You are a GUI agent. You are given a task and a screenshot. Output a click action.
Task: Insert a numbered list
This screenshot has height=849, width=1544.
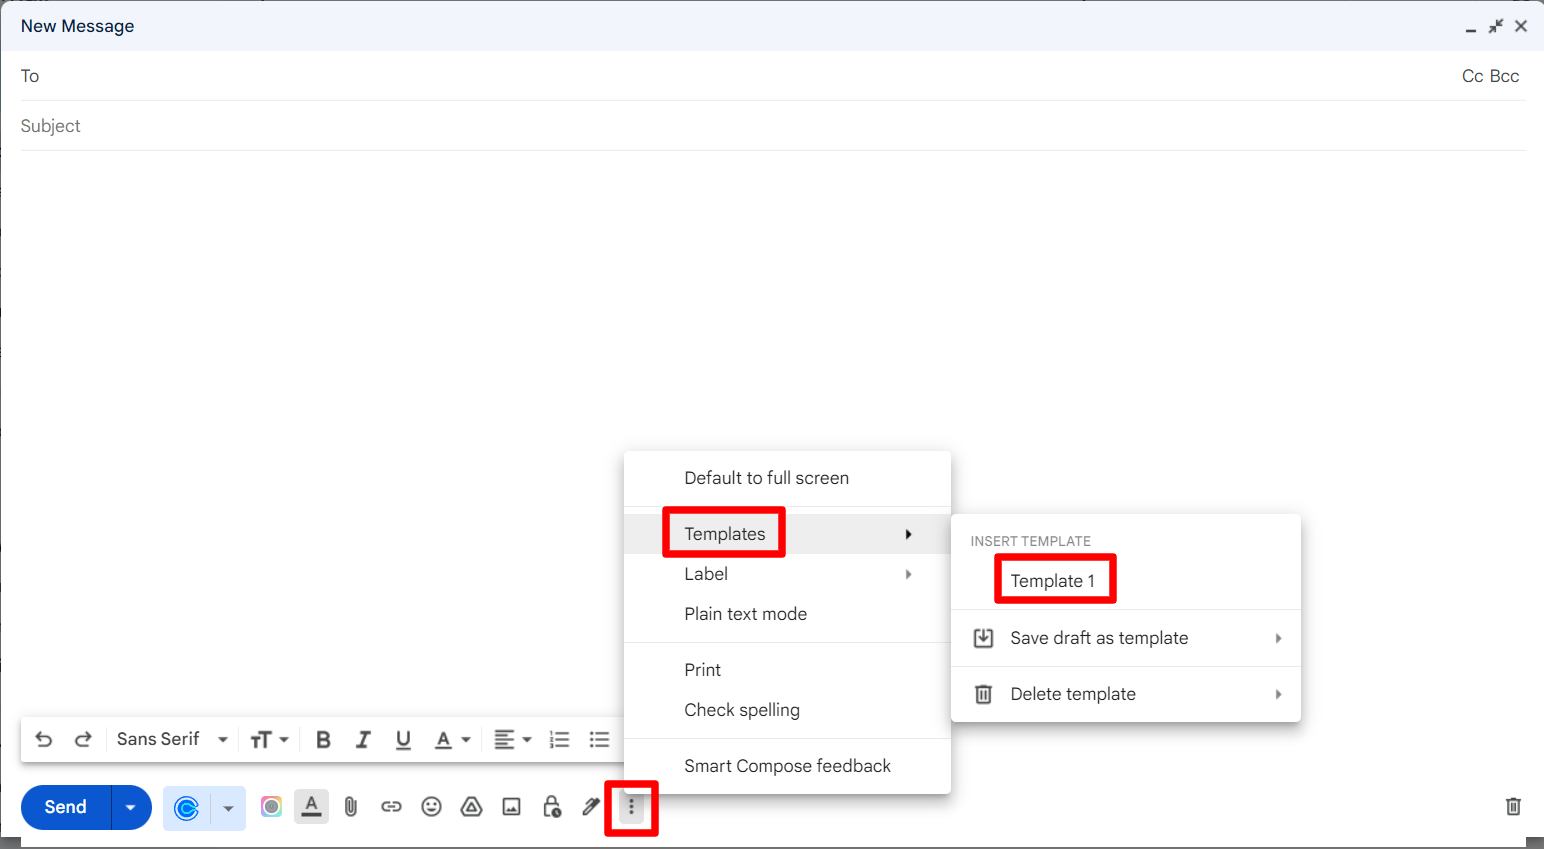(x=560, y=739)
